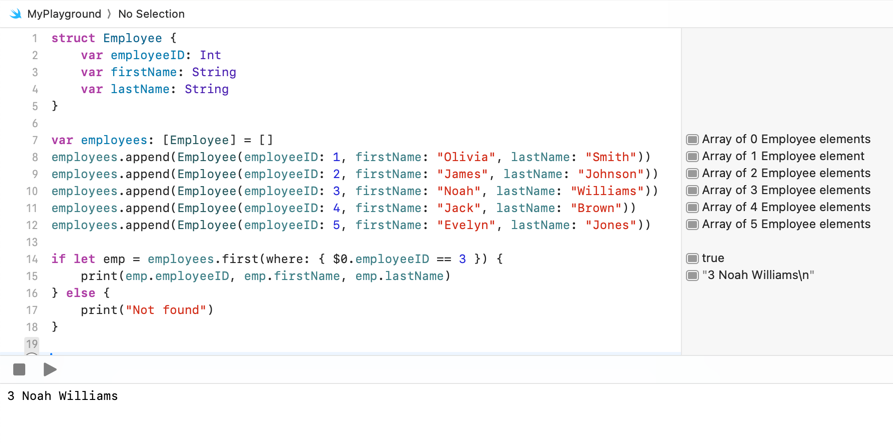Show Quick Look for Array of 3 Employee elements
The height and width of the screenshot is (445, 893).
click(x=693, y=190)
